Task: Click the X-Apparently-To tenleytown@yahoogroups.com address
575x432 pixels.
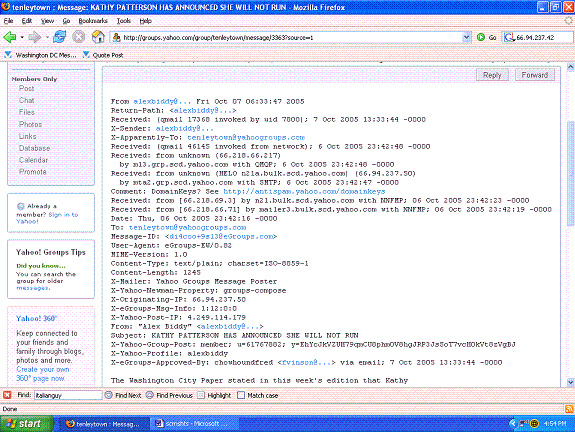Action: coord(246,138)
